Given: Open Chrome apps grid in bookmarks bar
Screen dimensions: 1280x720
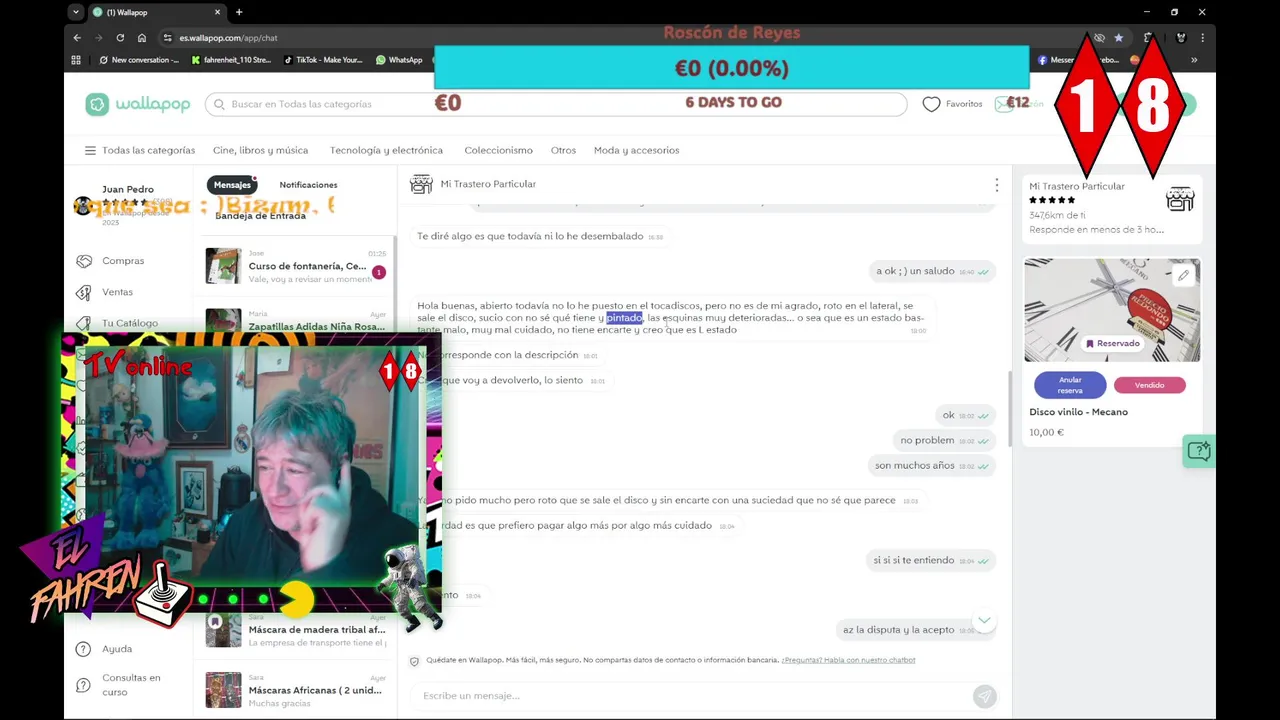Looking at the screenshot, I should 76,60.
